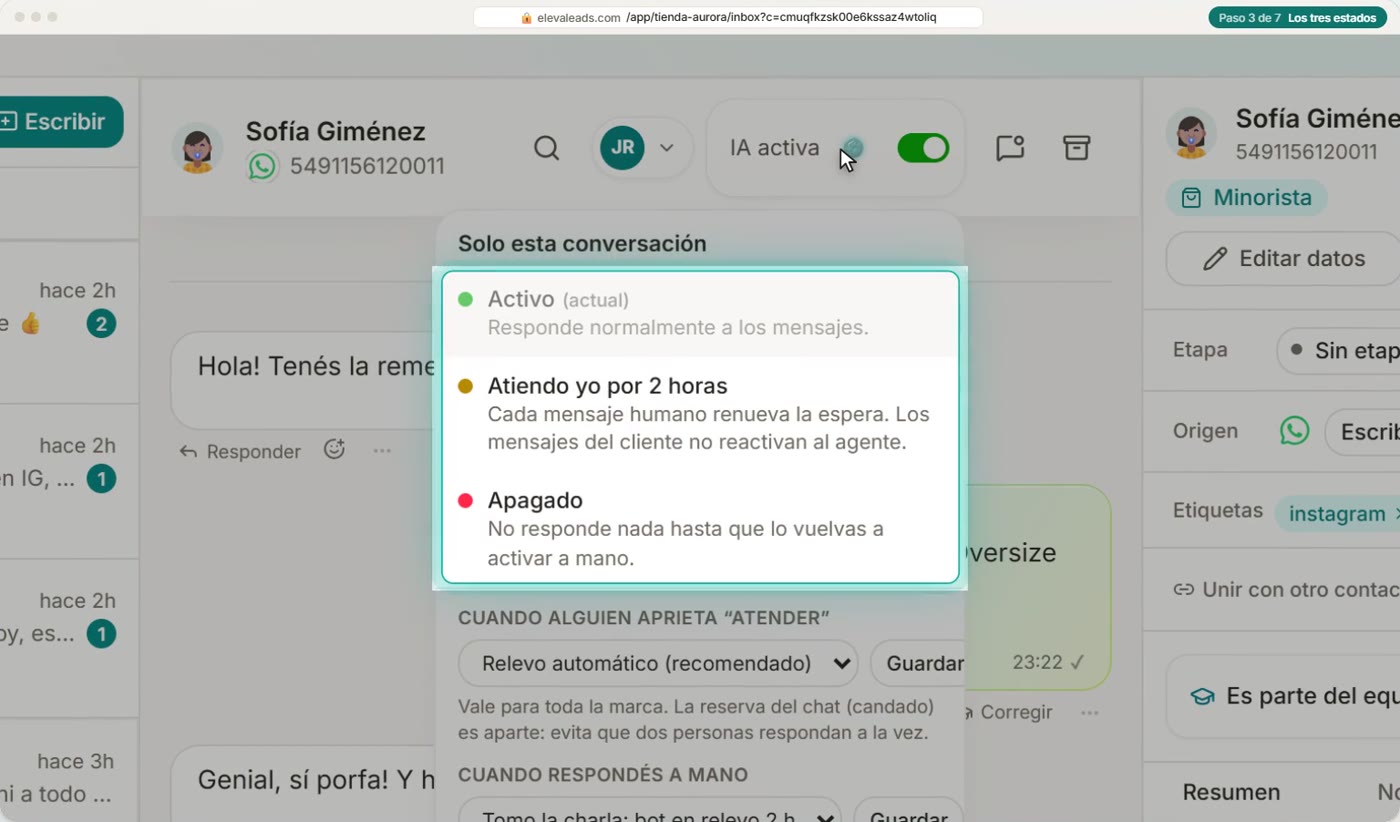Open the more options dots beside Corregir
The image size is (1400, 822).
1090,713
